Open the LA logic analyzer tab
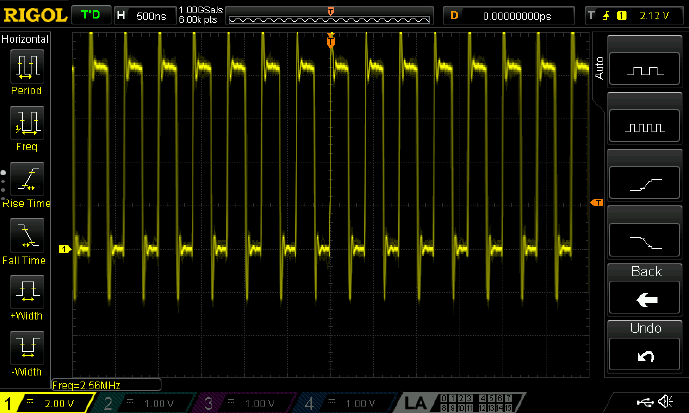The height and width of the screenshot is (413, 689). tap(459, 403)
